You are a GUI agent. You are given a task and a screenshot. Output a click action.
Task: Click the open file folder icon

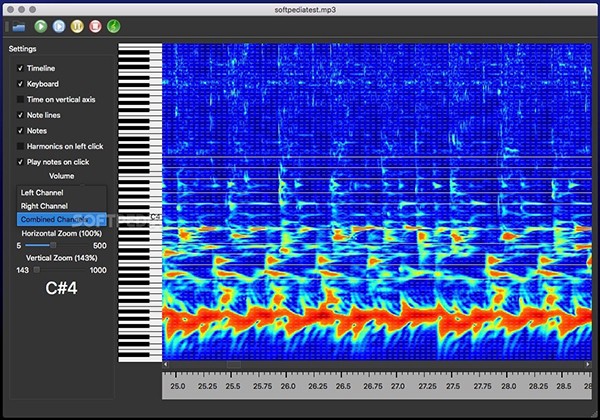20,25
